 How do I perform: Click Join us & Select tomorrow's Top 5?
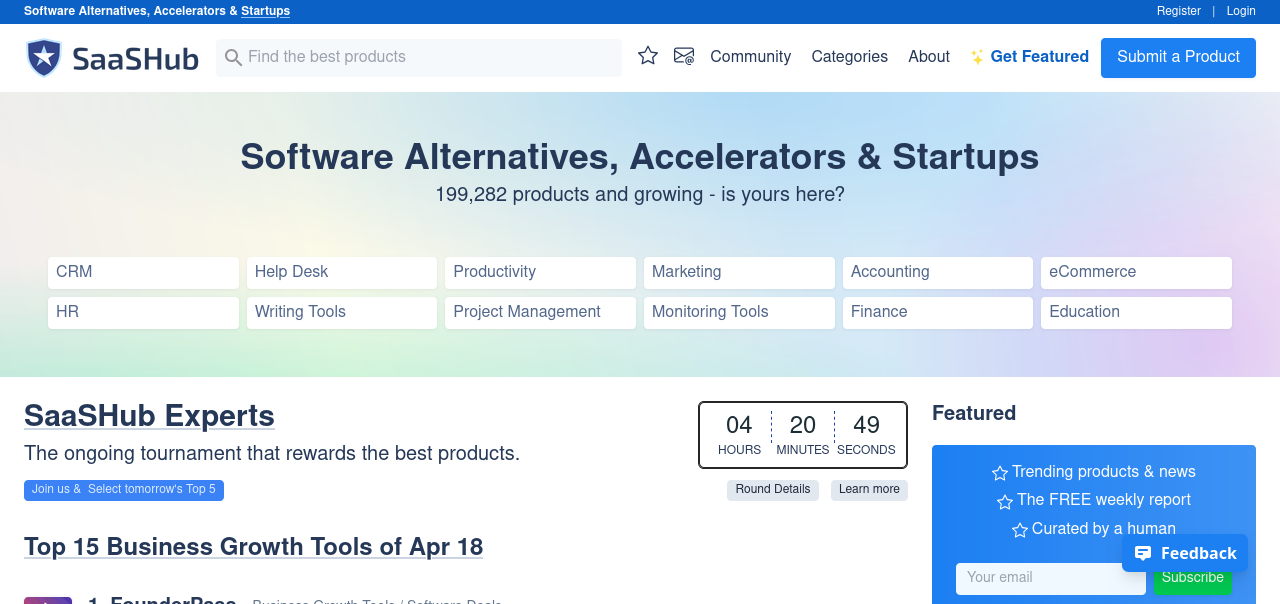(124, 490)
